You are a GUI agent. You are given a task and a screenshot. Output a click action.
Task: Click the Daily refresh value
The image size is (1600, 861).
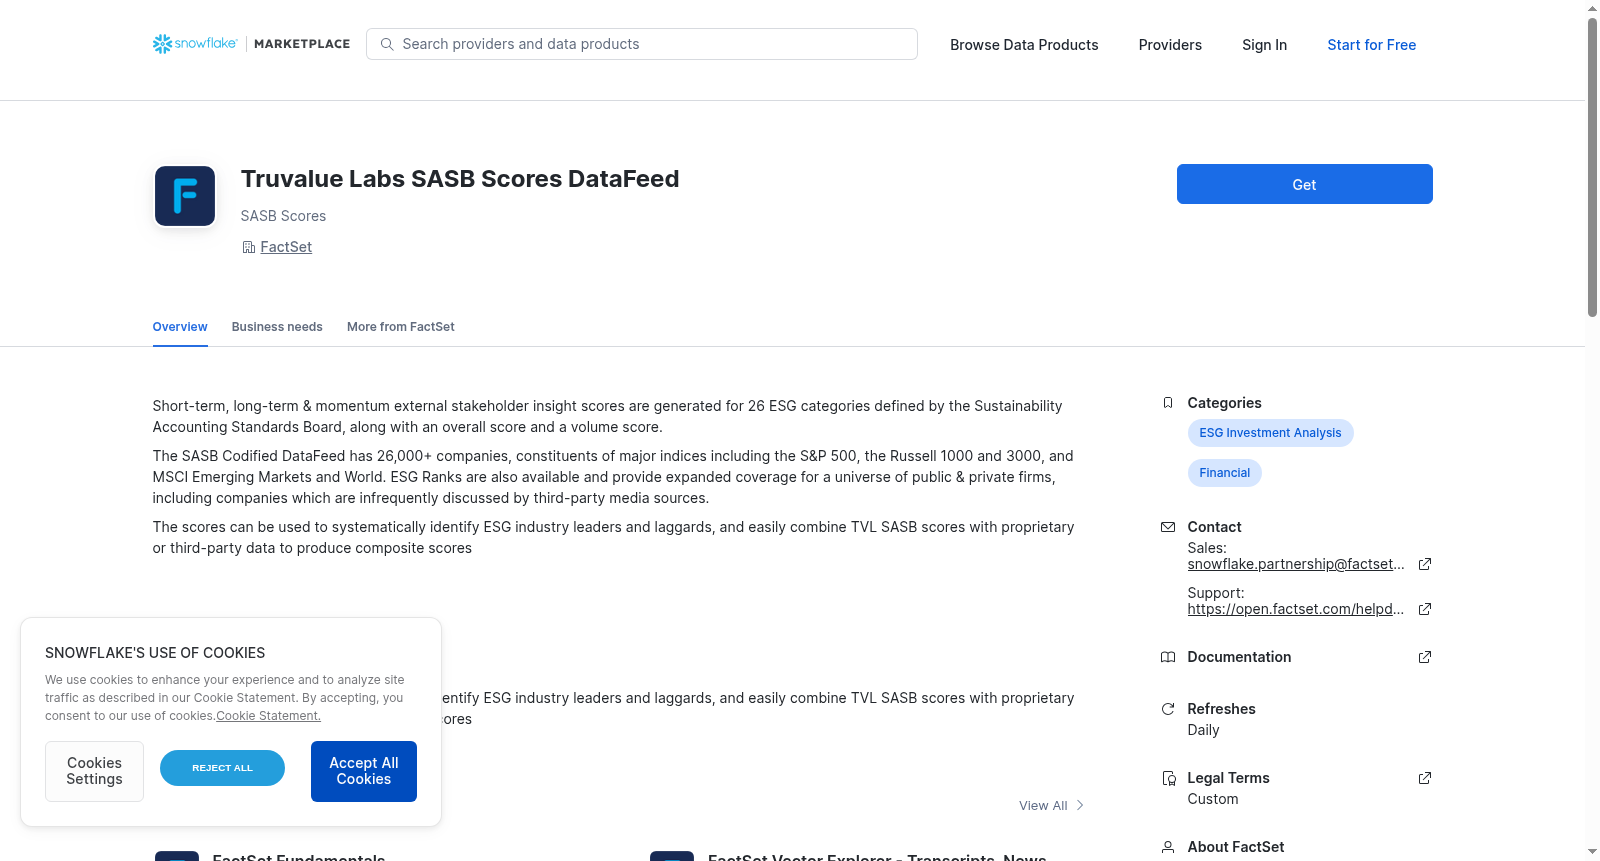(x=1203, y=730)
